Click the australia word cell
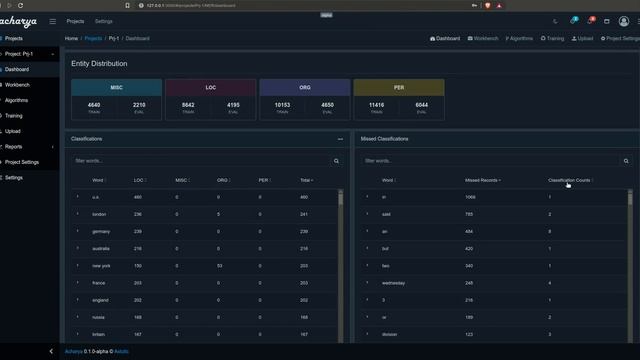640x360 pixels. click(101, 249)
